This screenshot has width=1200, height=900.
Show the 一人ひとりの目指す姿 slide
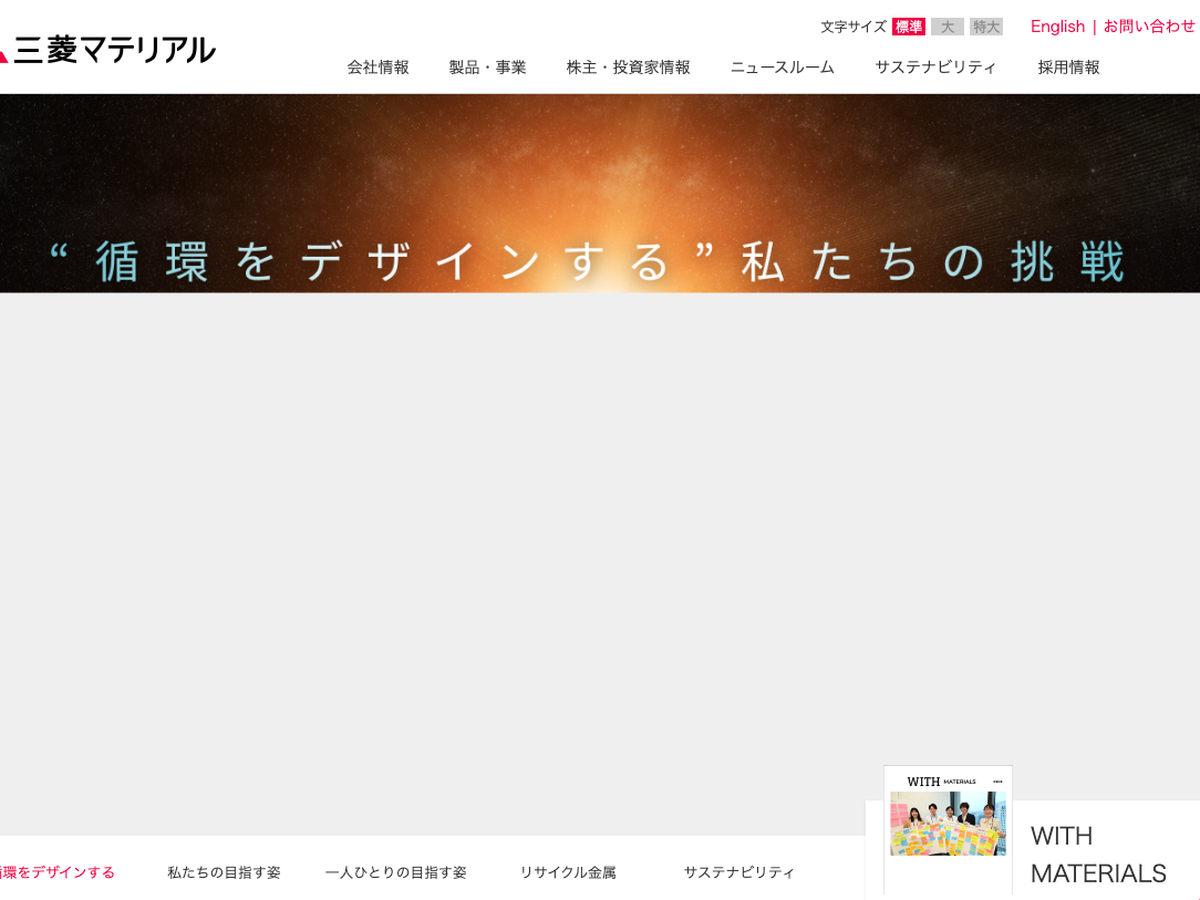point(396,872)
